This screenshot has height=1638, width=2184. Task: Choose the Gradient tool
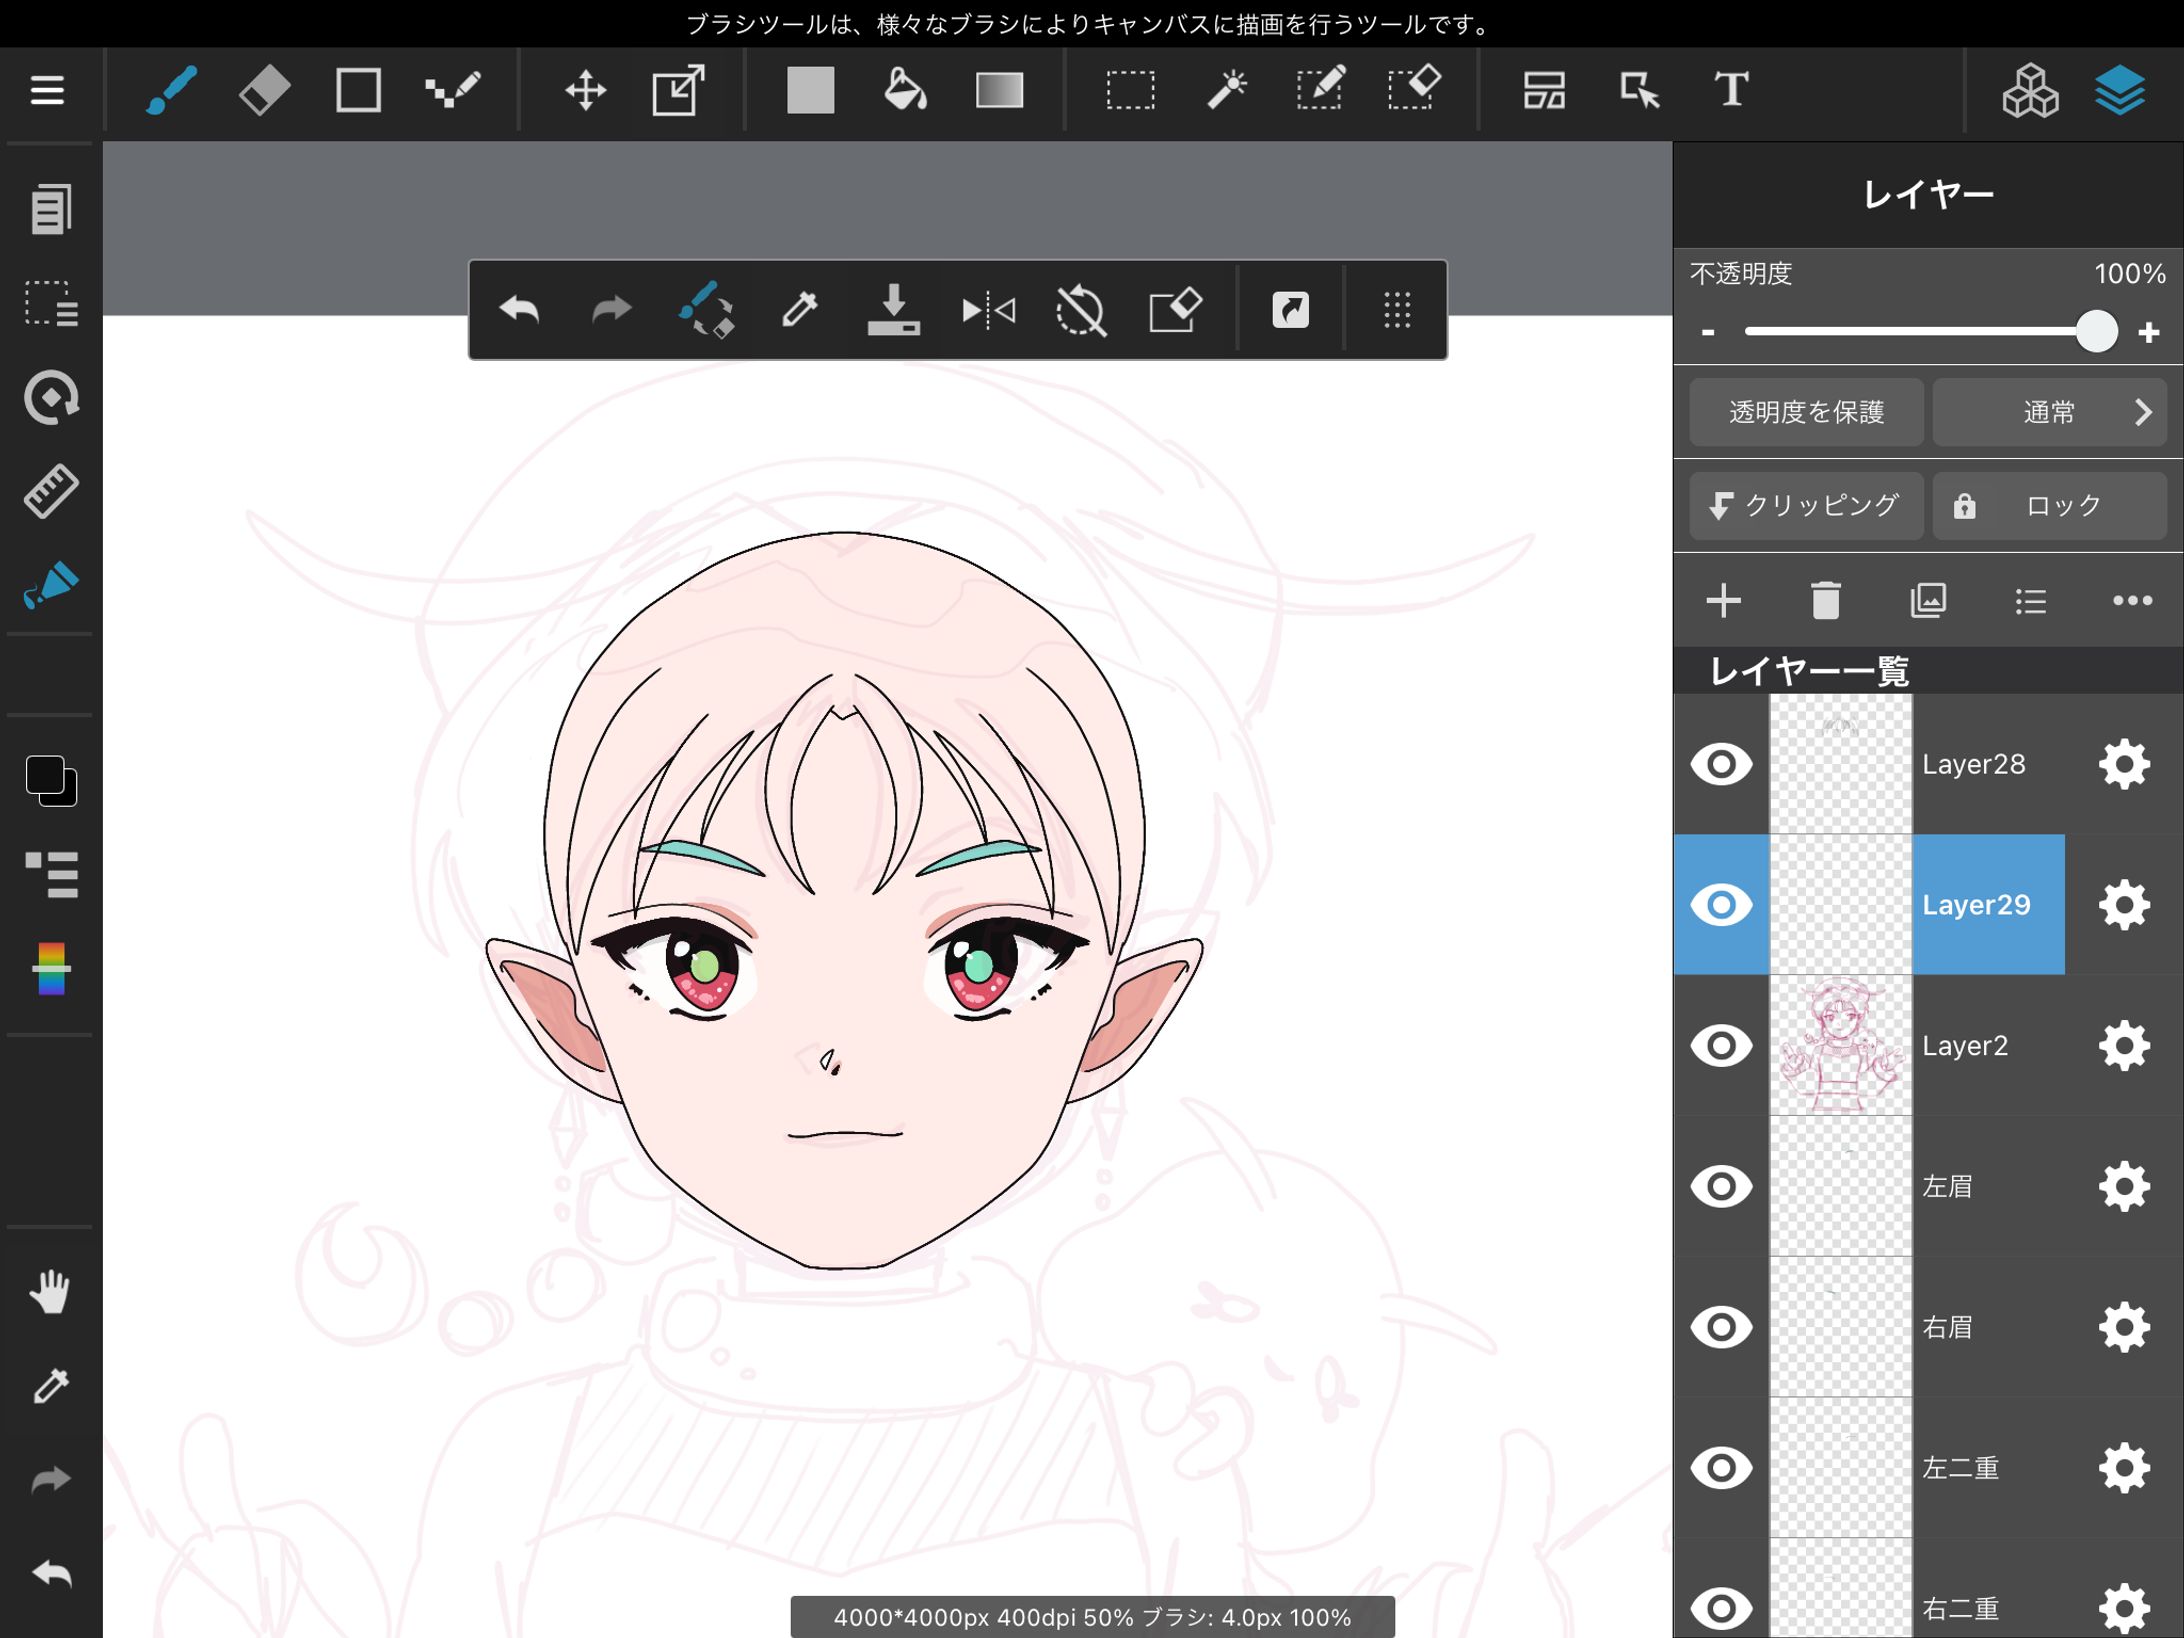999,91
